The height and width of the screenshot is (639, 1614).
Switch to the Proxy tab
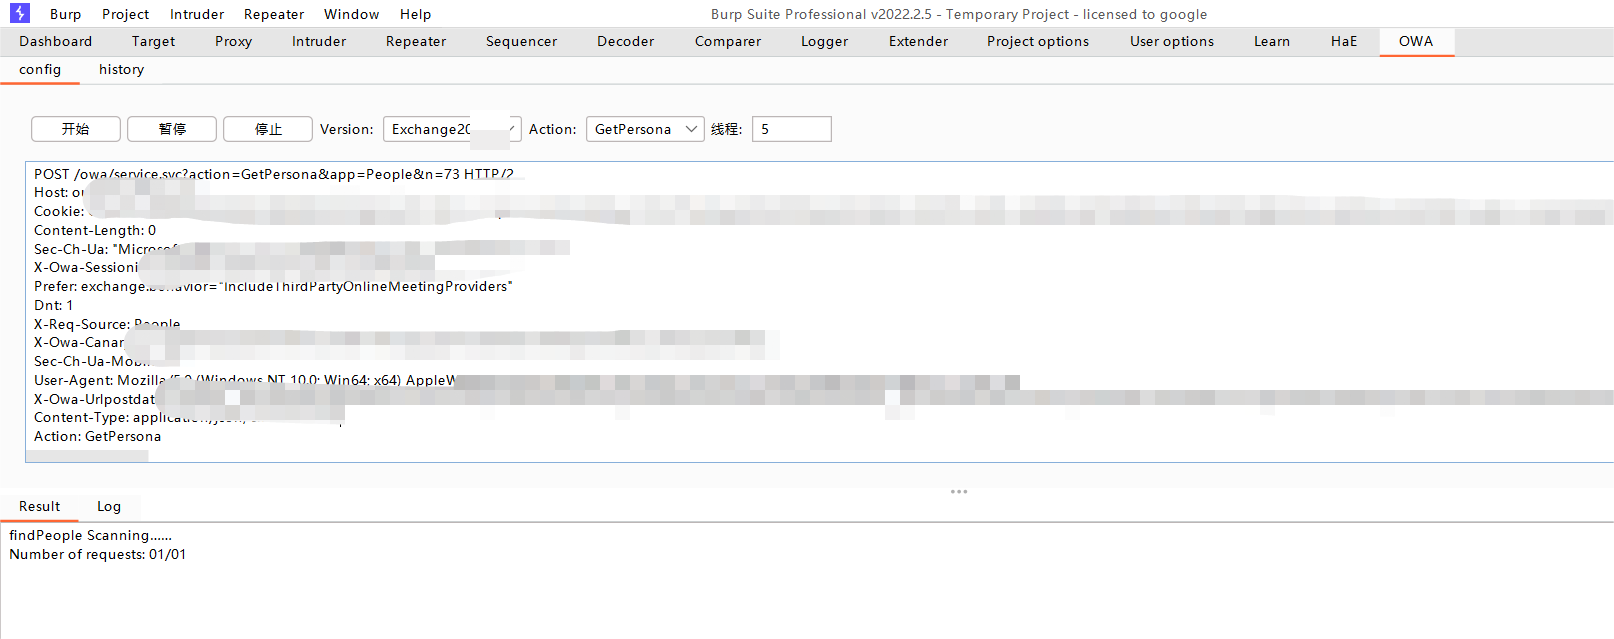coord(233,41)
